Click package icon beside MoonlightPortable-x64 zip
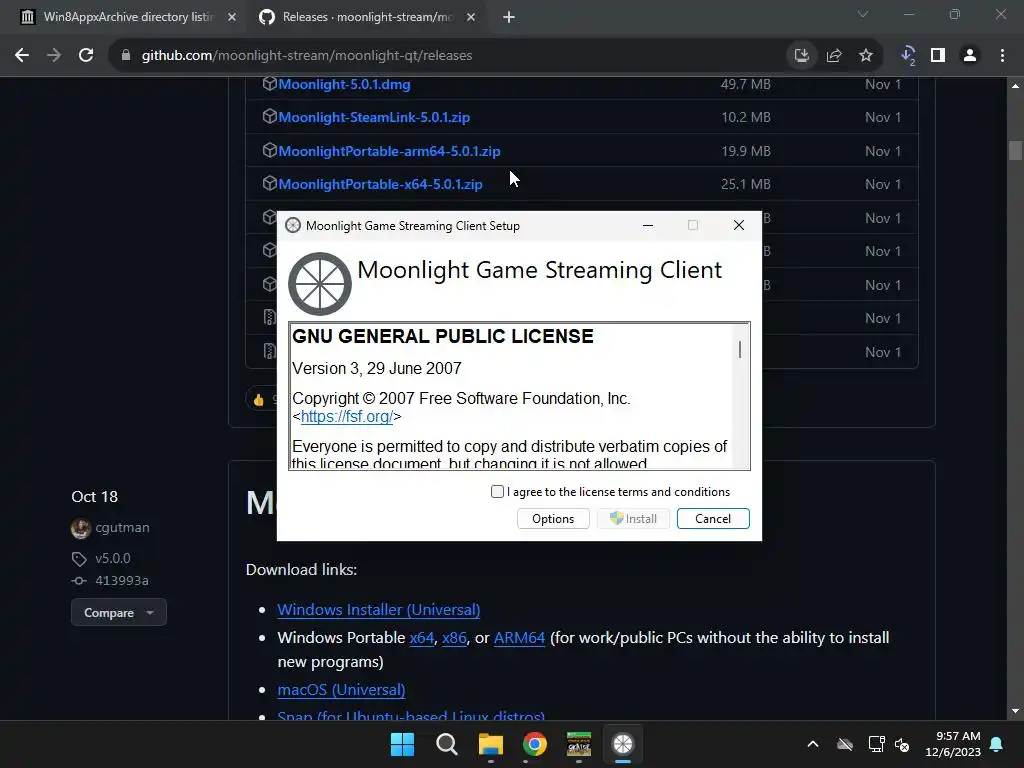The image size is (1024, 768). [x=269, y=184]
